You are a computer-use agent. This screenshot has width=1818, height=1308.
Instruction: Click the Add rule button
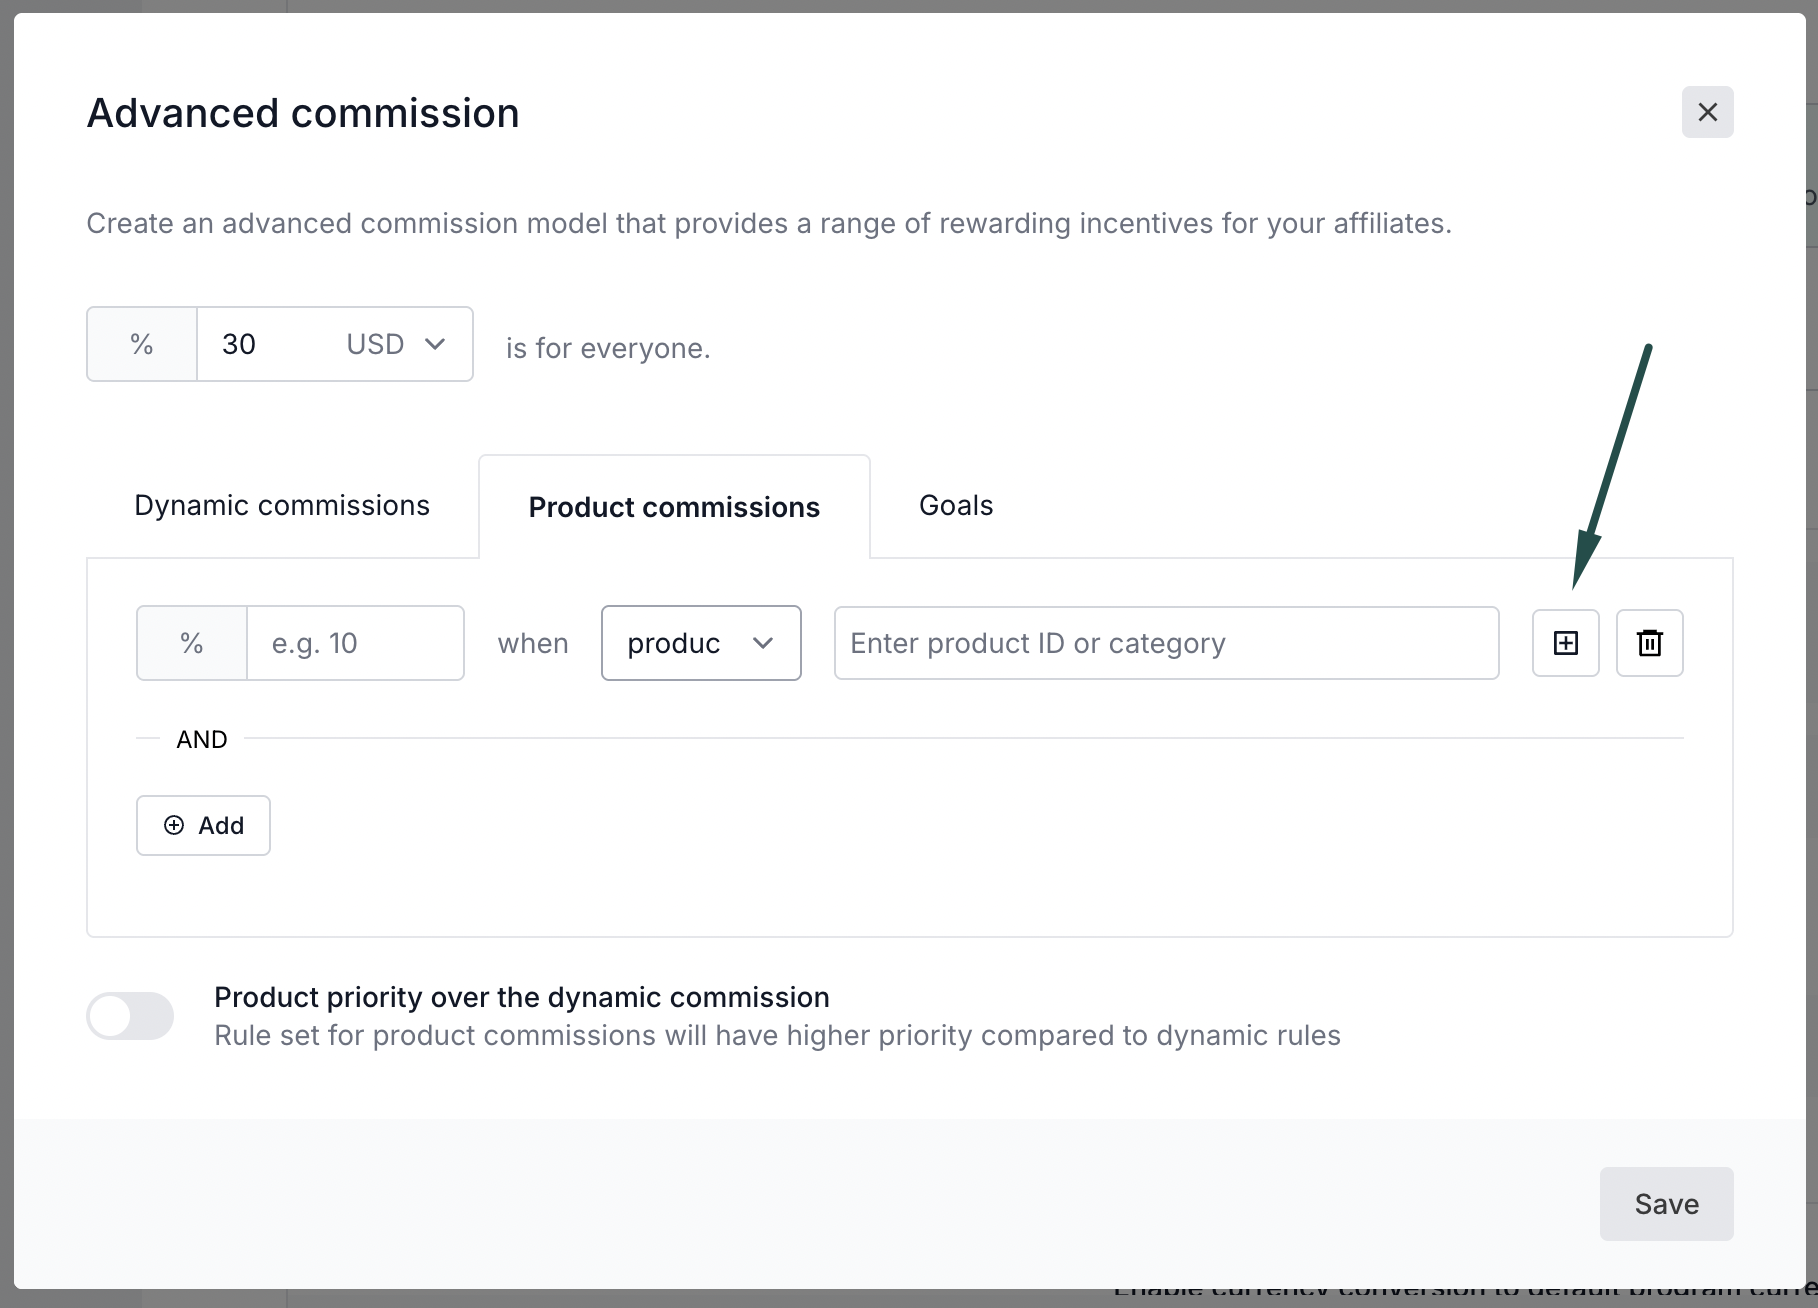203,825
